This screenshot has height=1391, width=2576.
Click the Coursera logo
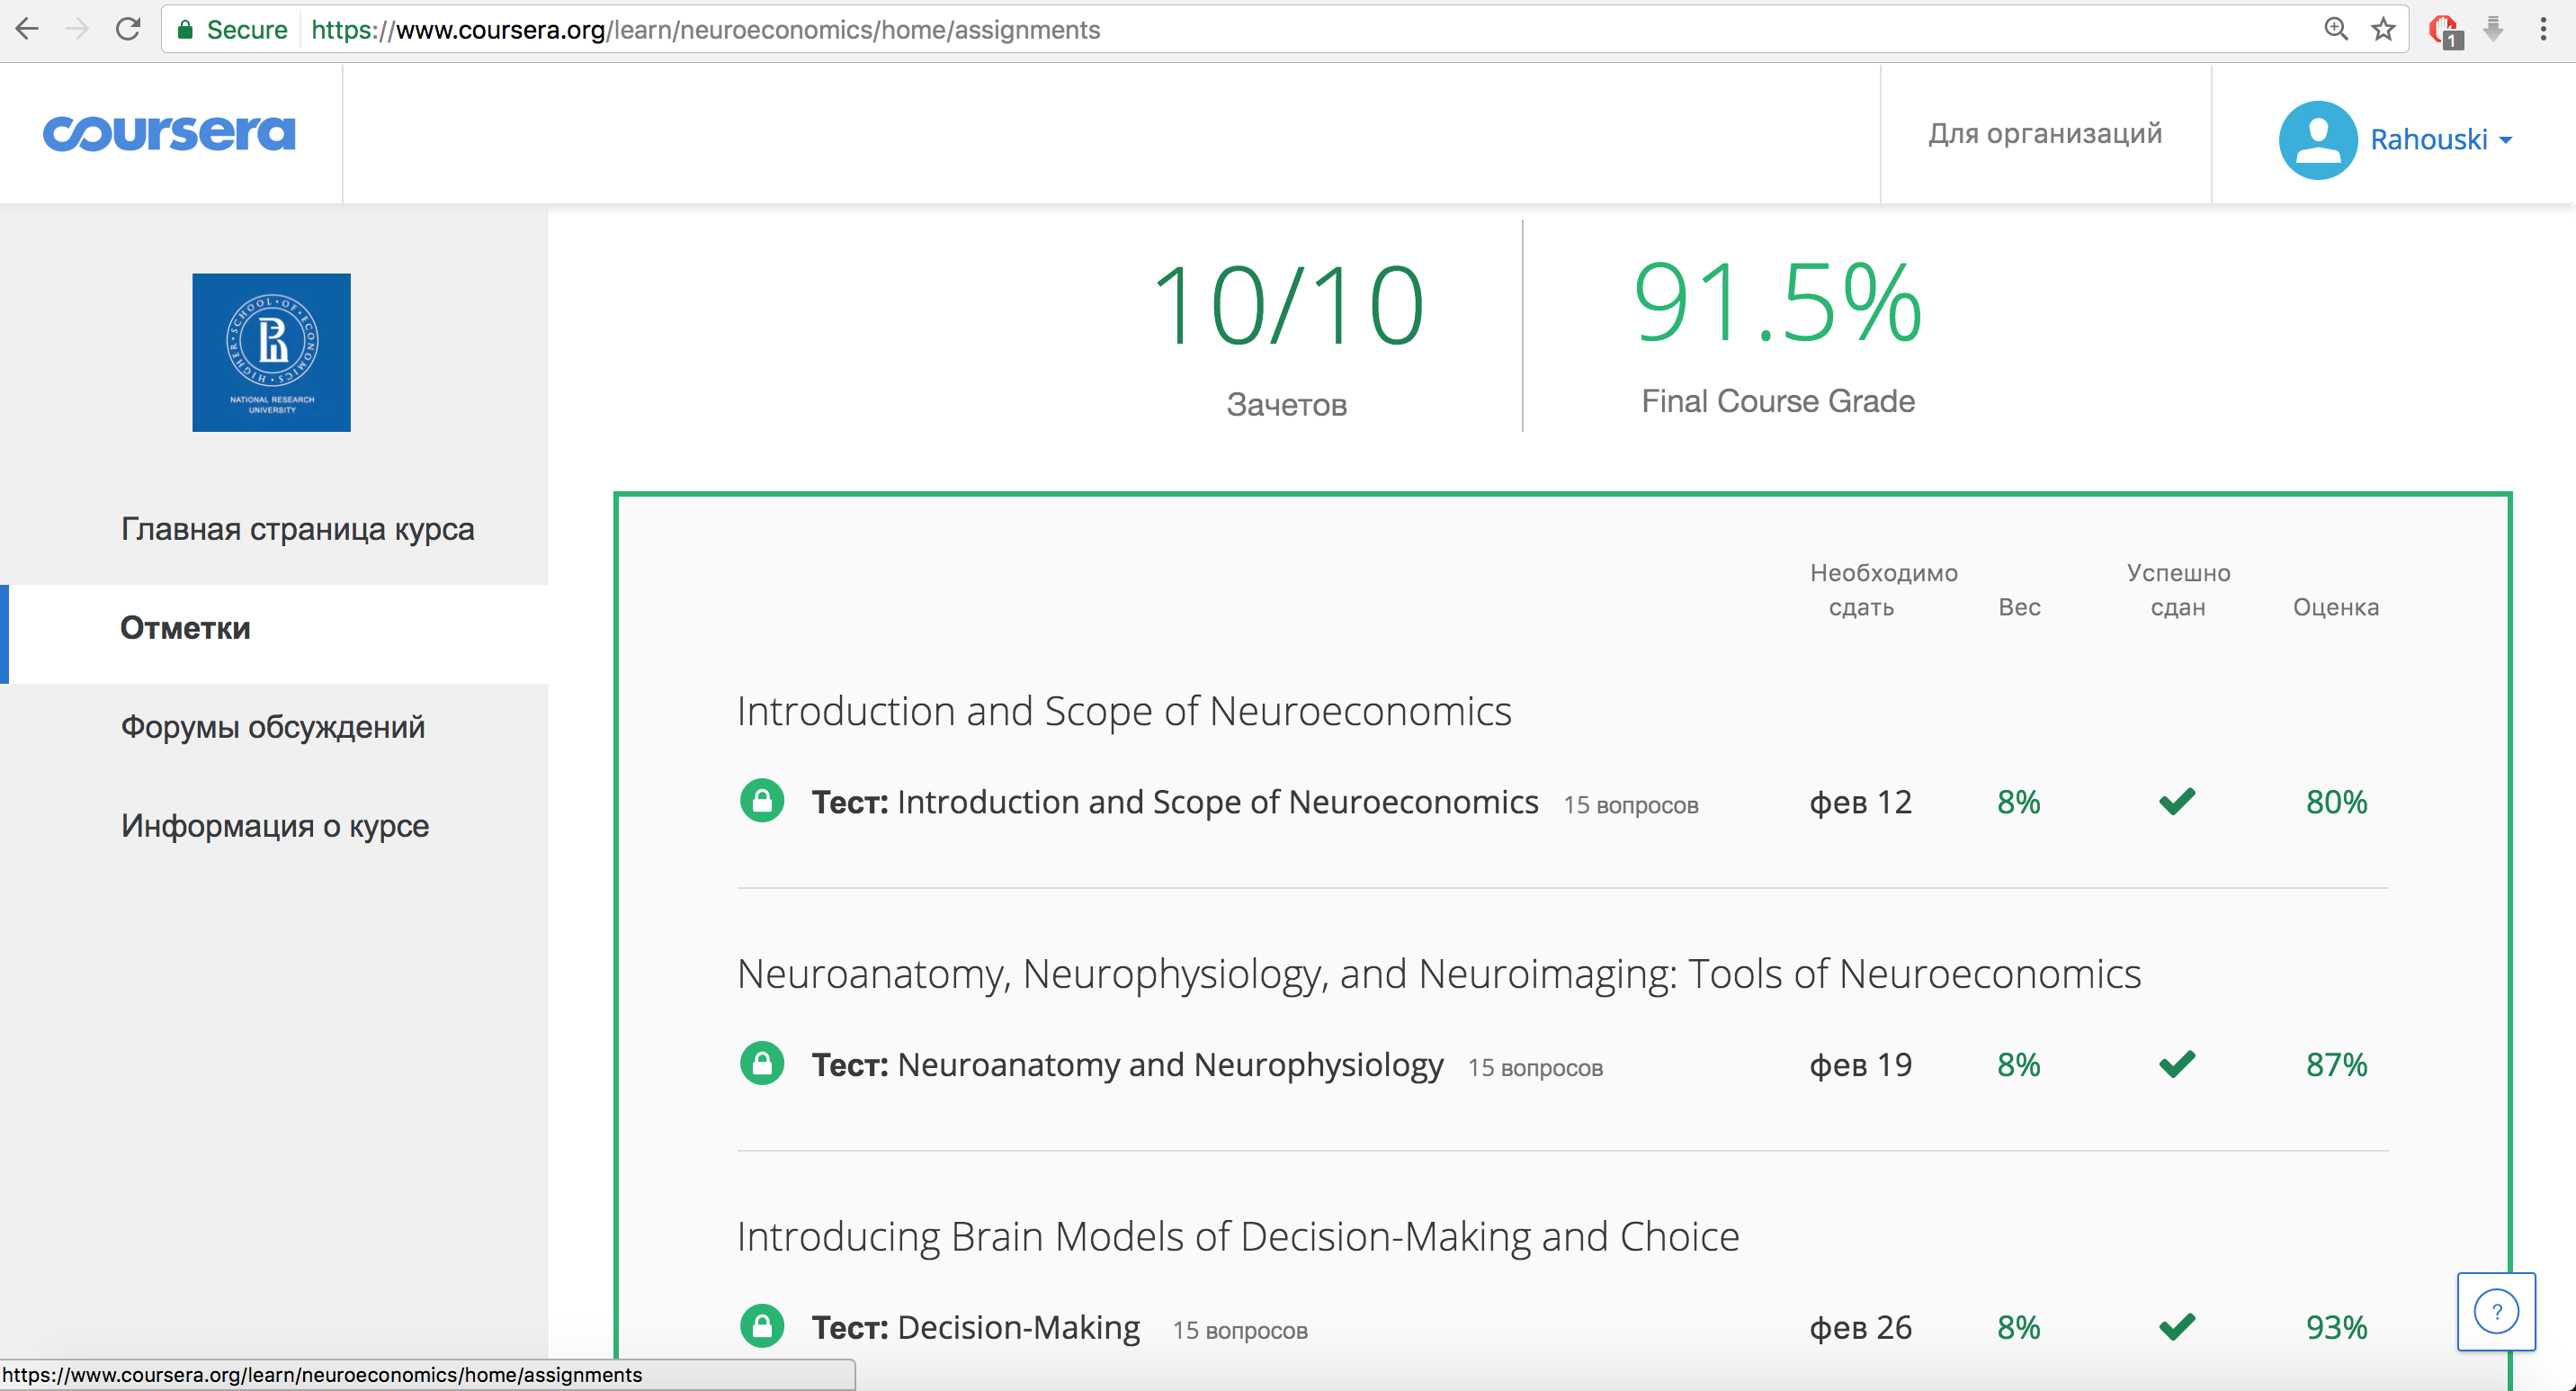click(169, 133)
